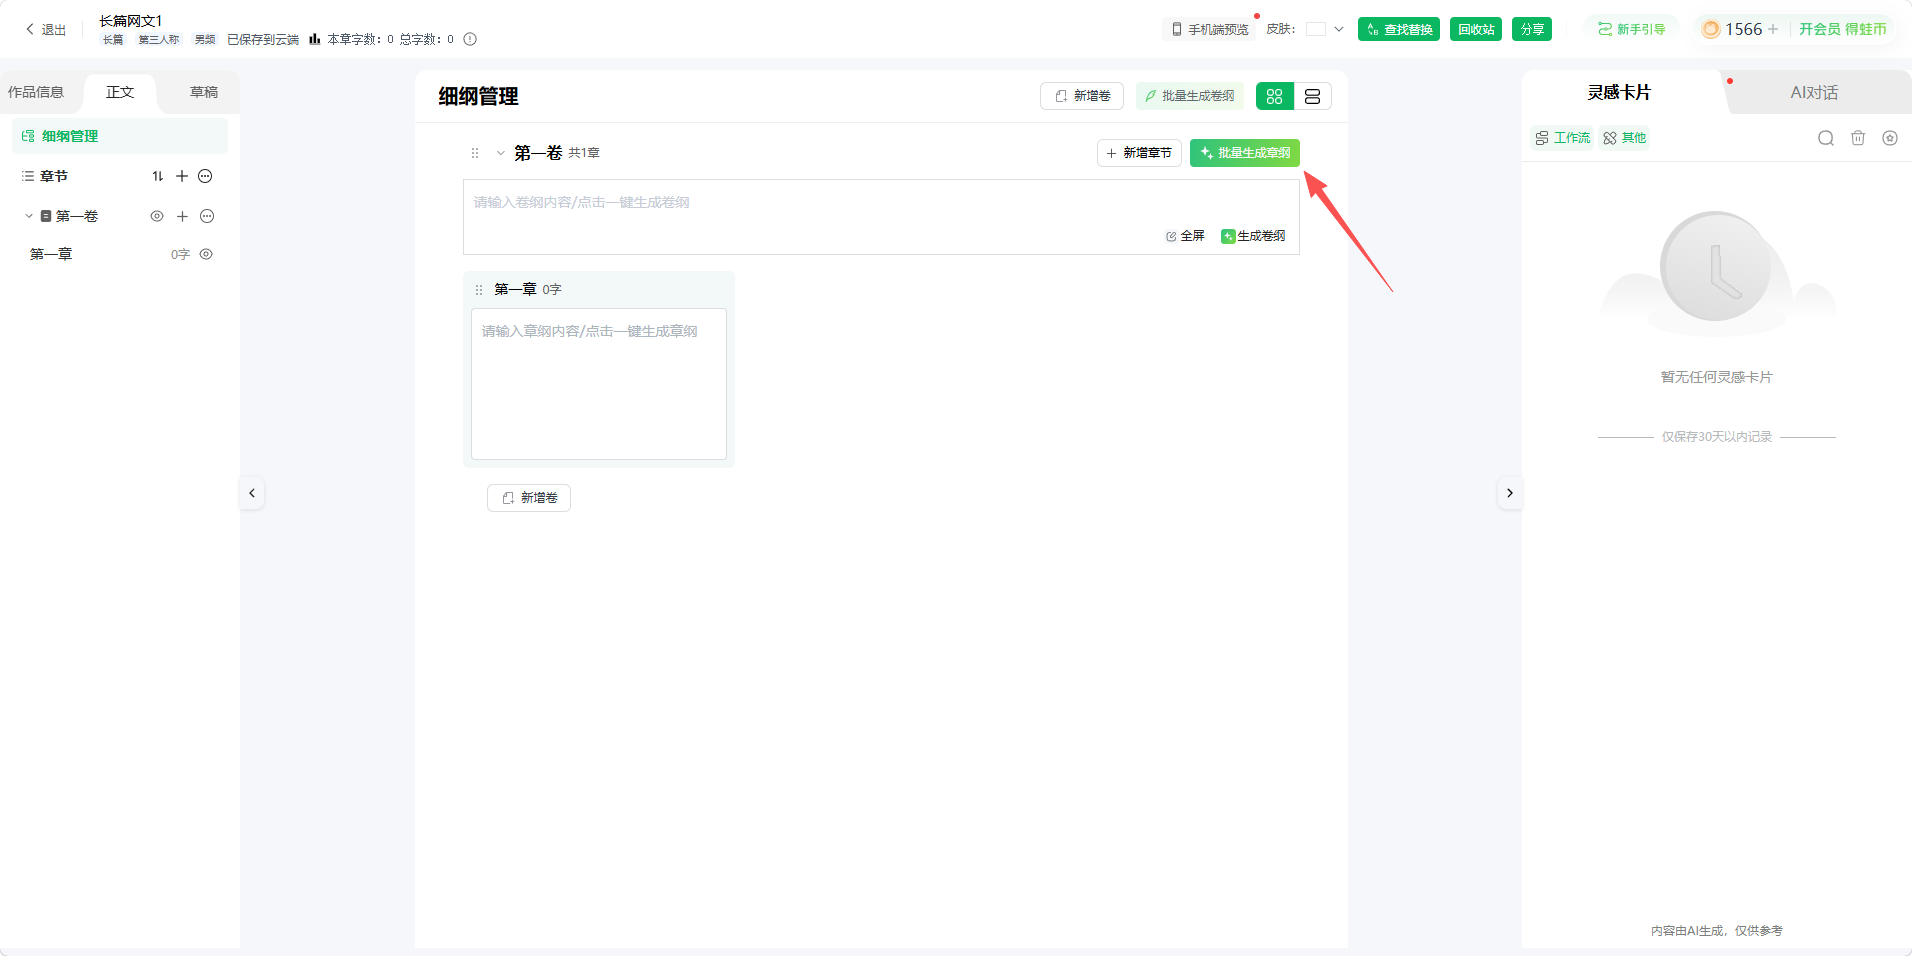Collapse the 第一卷 tree item in sidebar
Screen dimensions: 1912x956
[x=29, y=216]
